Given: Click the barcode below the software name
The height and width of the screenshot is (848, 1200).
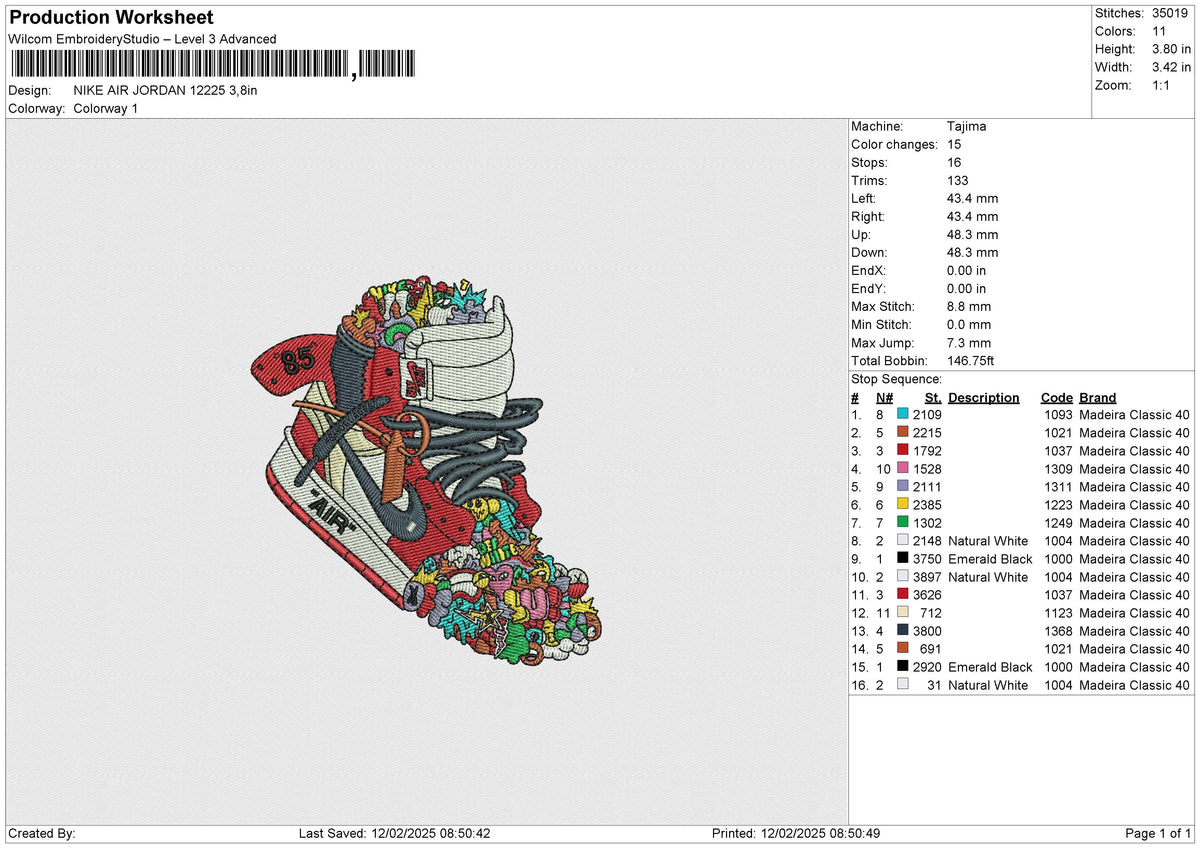Looking at the screenshot, I should tap(211, 65).
